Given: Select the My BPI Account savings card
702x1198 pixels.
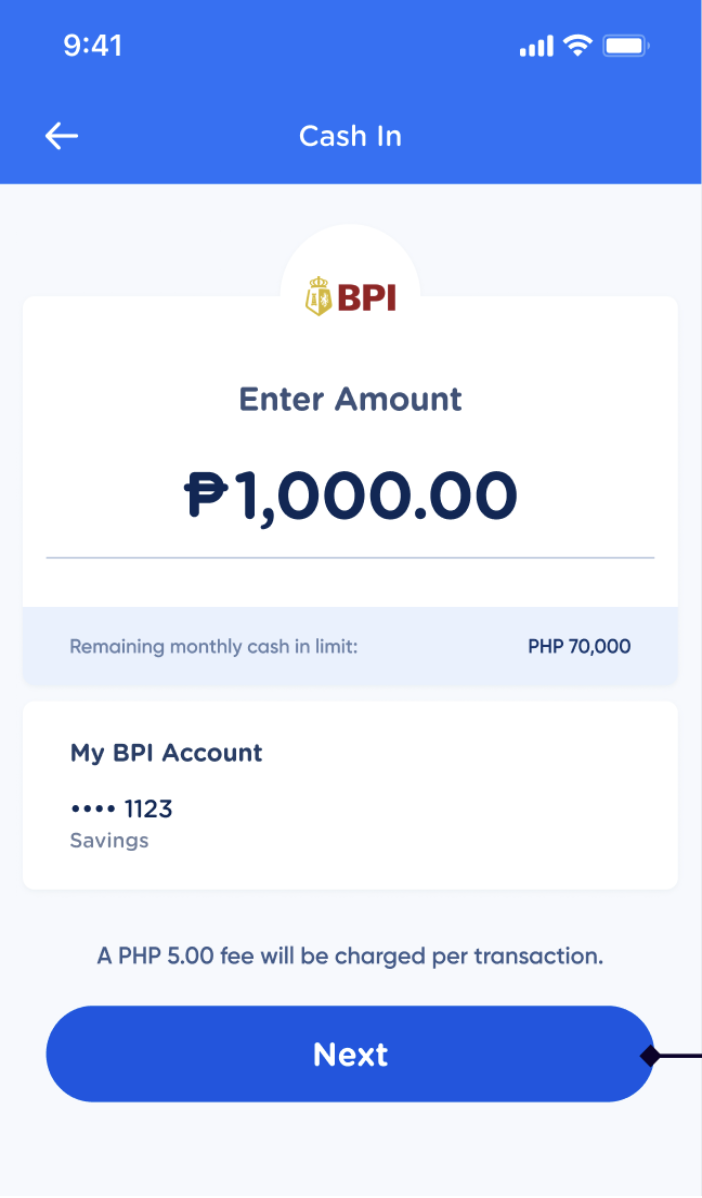Looking at the screenshot, I should (350, 794).
